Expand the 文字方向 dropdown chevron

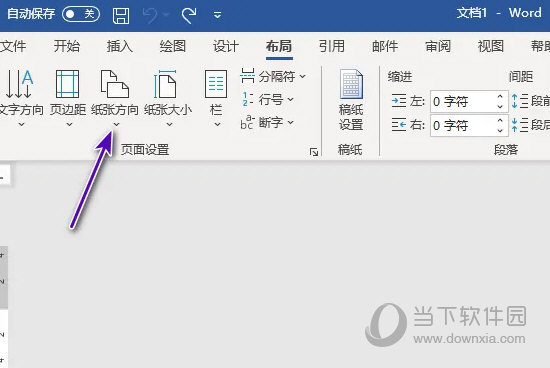pyautogui.click(x=21, y=125)
